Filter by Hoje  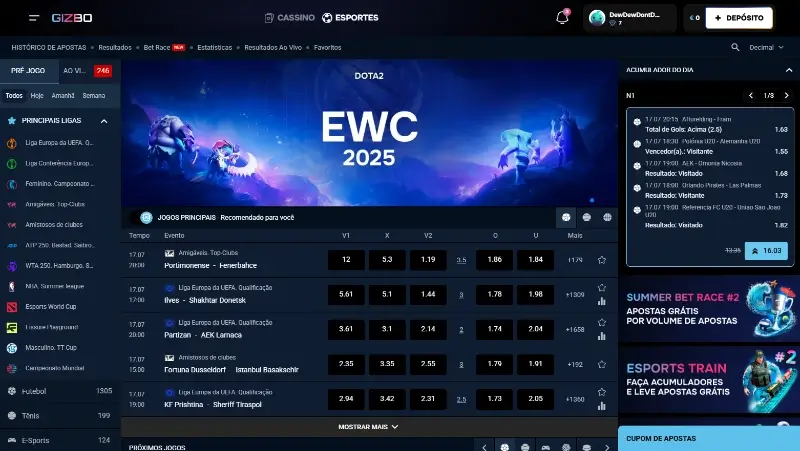(37, 95)
